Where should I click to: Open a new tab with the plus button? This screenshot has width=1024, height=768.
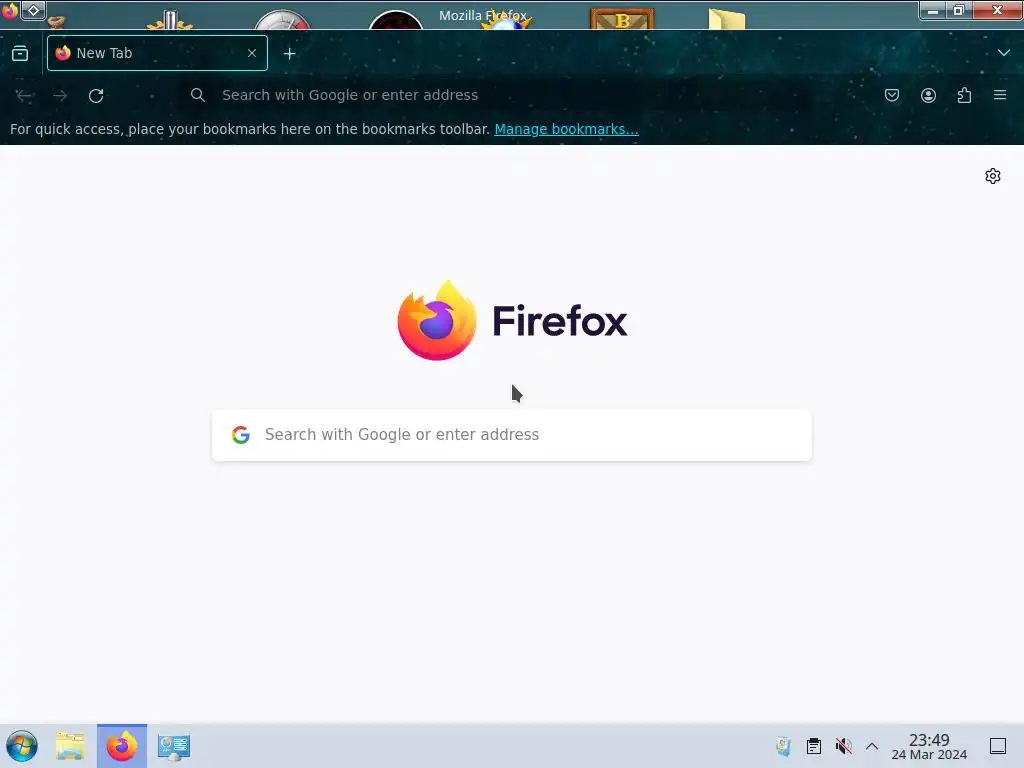[289, 54]
